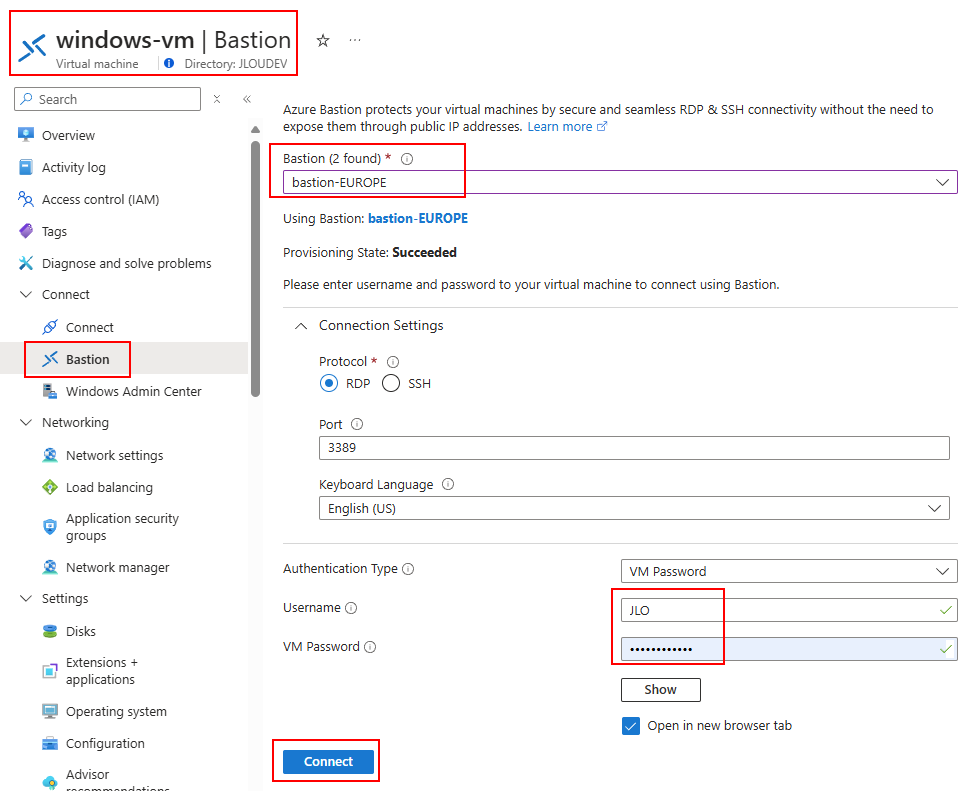Click the sidebar scroll up arrow
Image resolution: width=964 pixels, height=791 pixels.
(255, 130)
